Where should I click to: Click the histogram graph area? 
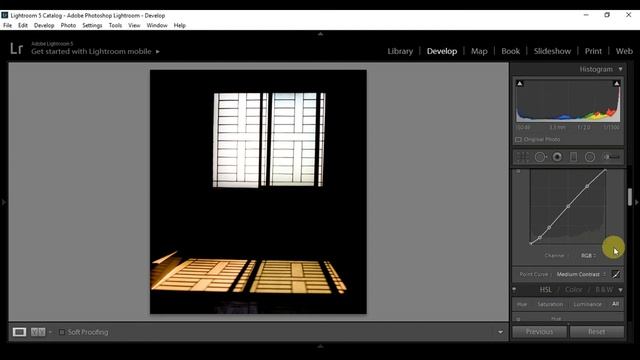tap(568, 101)
